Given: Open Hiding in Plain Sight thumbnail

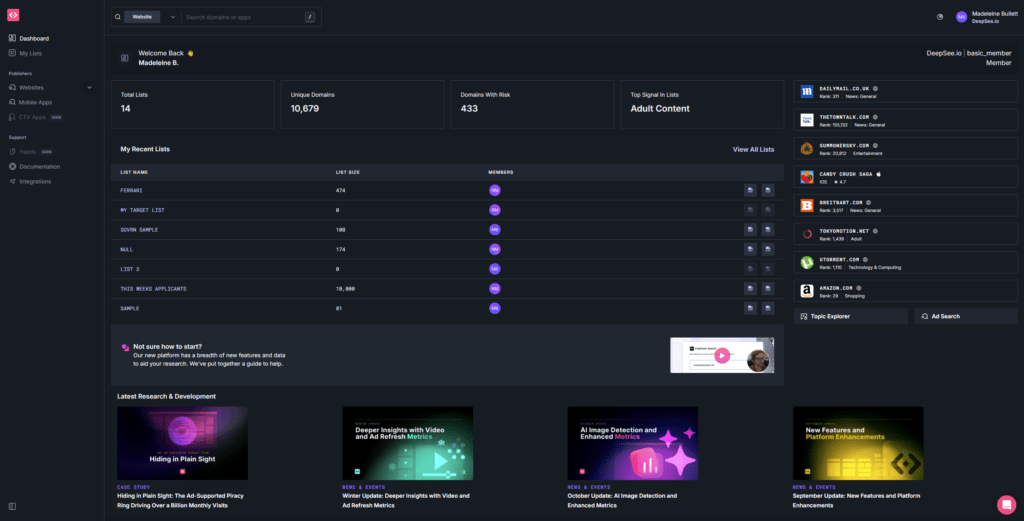Looking at the screenshot, I should (182, 443).
